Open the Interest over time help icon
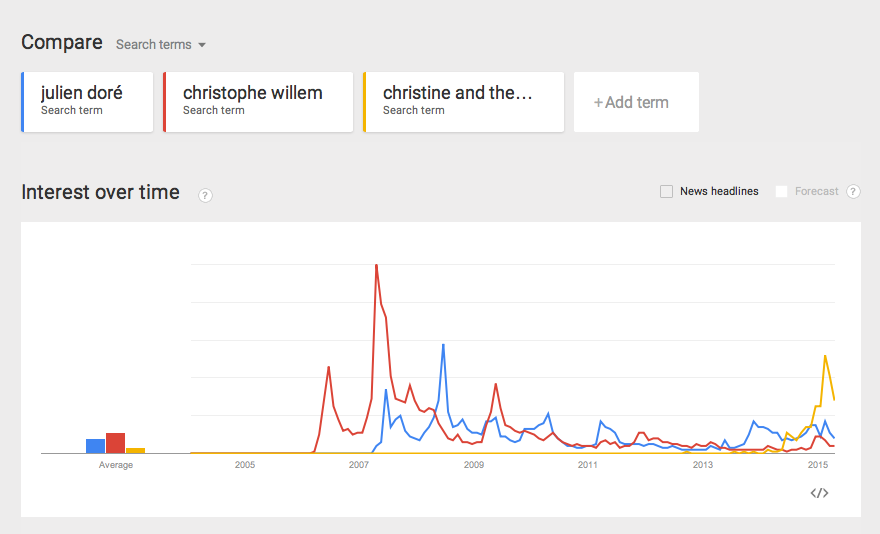 tap(205, 195)
